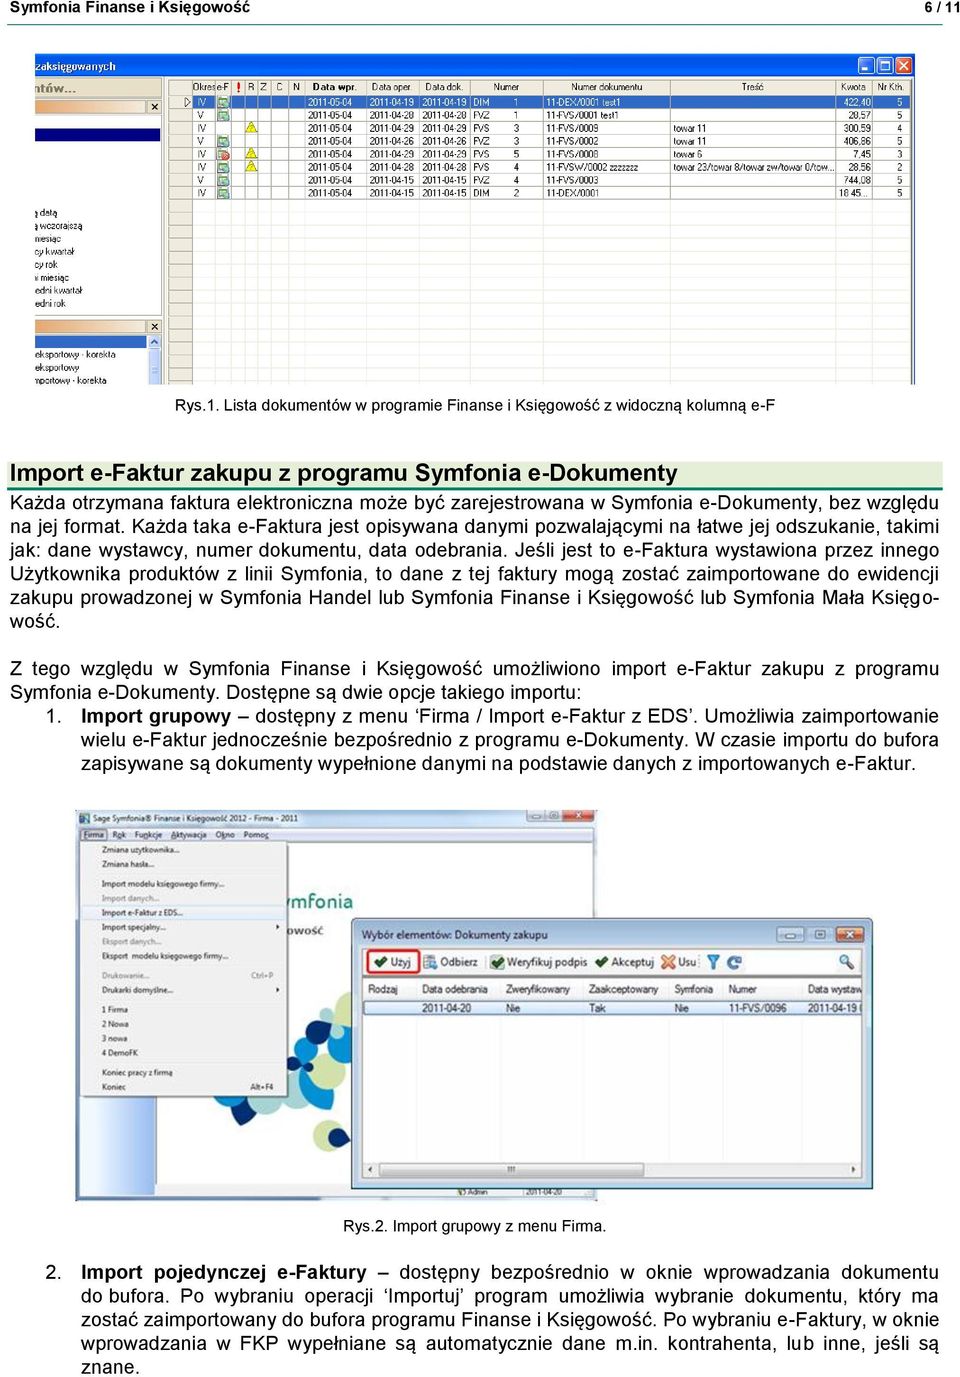The width and height of the screenshot is (960, 1377).
Task: Click the red e-F icon in row 11-FVS/0008
Action: [224, 154]
